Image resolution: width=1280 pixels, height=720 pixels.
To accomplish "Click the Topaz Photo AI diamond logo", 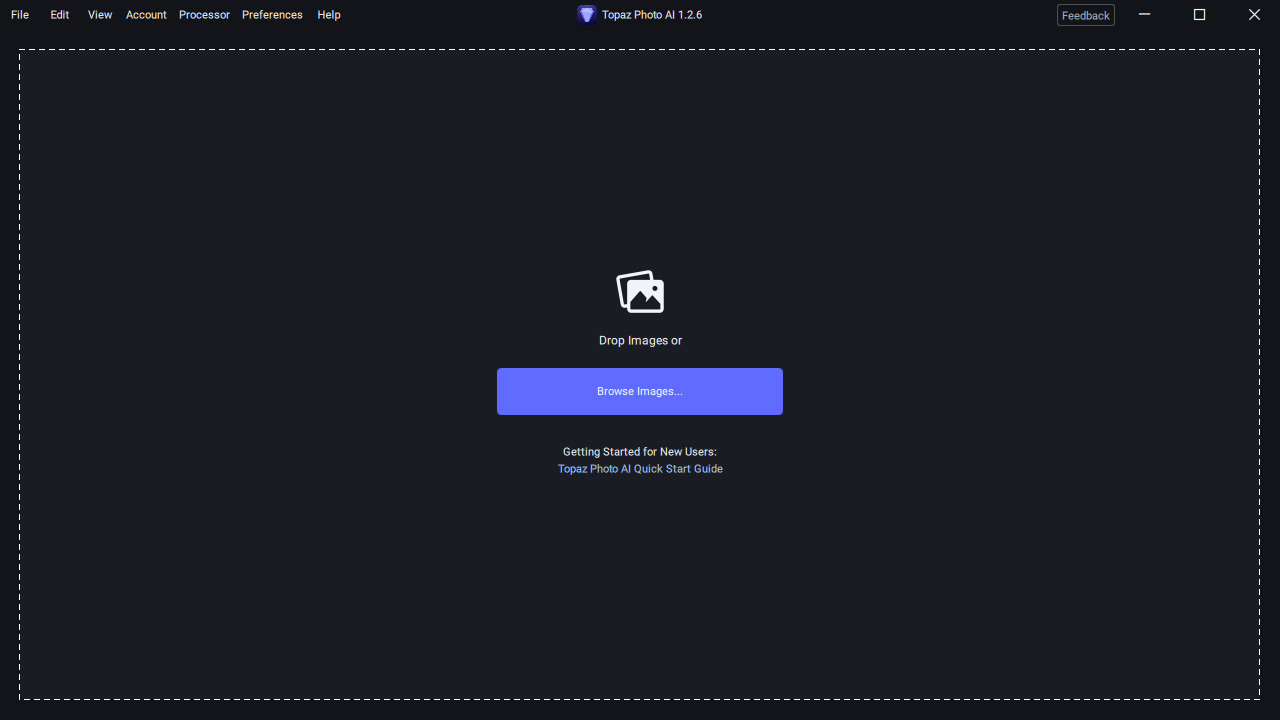I will 587,14.
